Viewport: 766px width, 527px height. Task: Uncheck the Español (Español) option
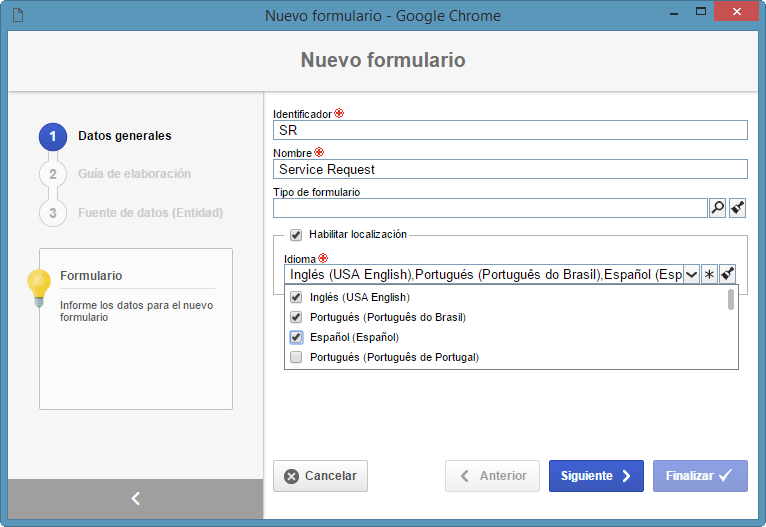pyautogui.click(x=296, y=337)
